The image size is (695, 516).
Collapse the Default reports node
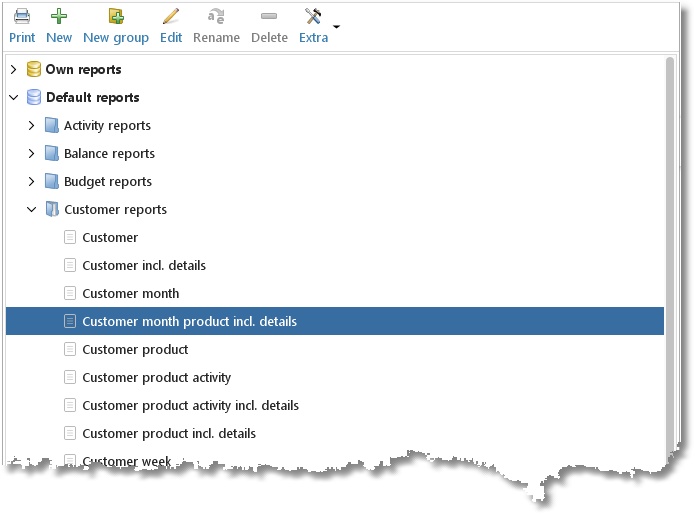13,98
